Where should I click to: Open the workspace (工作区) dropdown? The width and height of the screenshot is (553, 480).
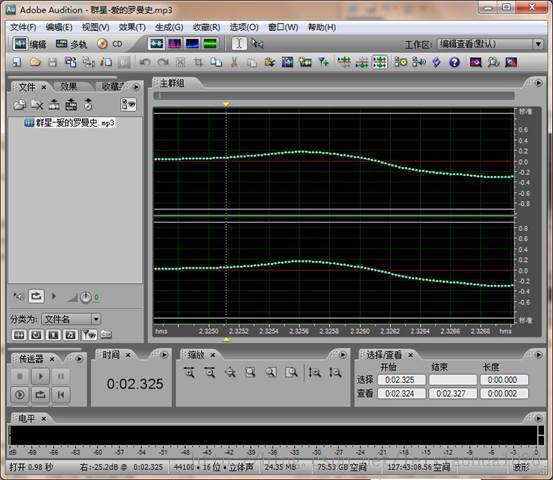(490, 44)
